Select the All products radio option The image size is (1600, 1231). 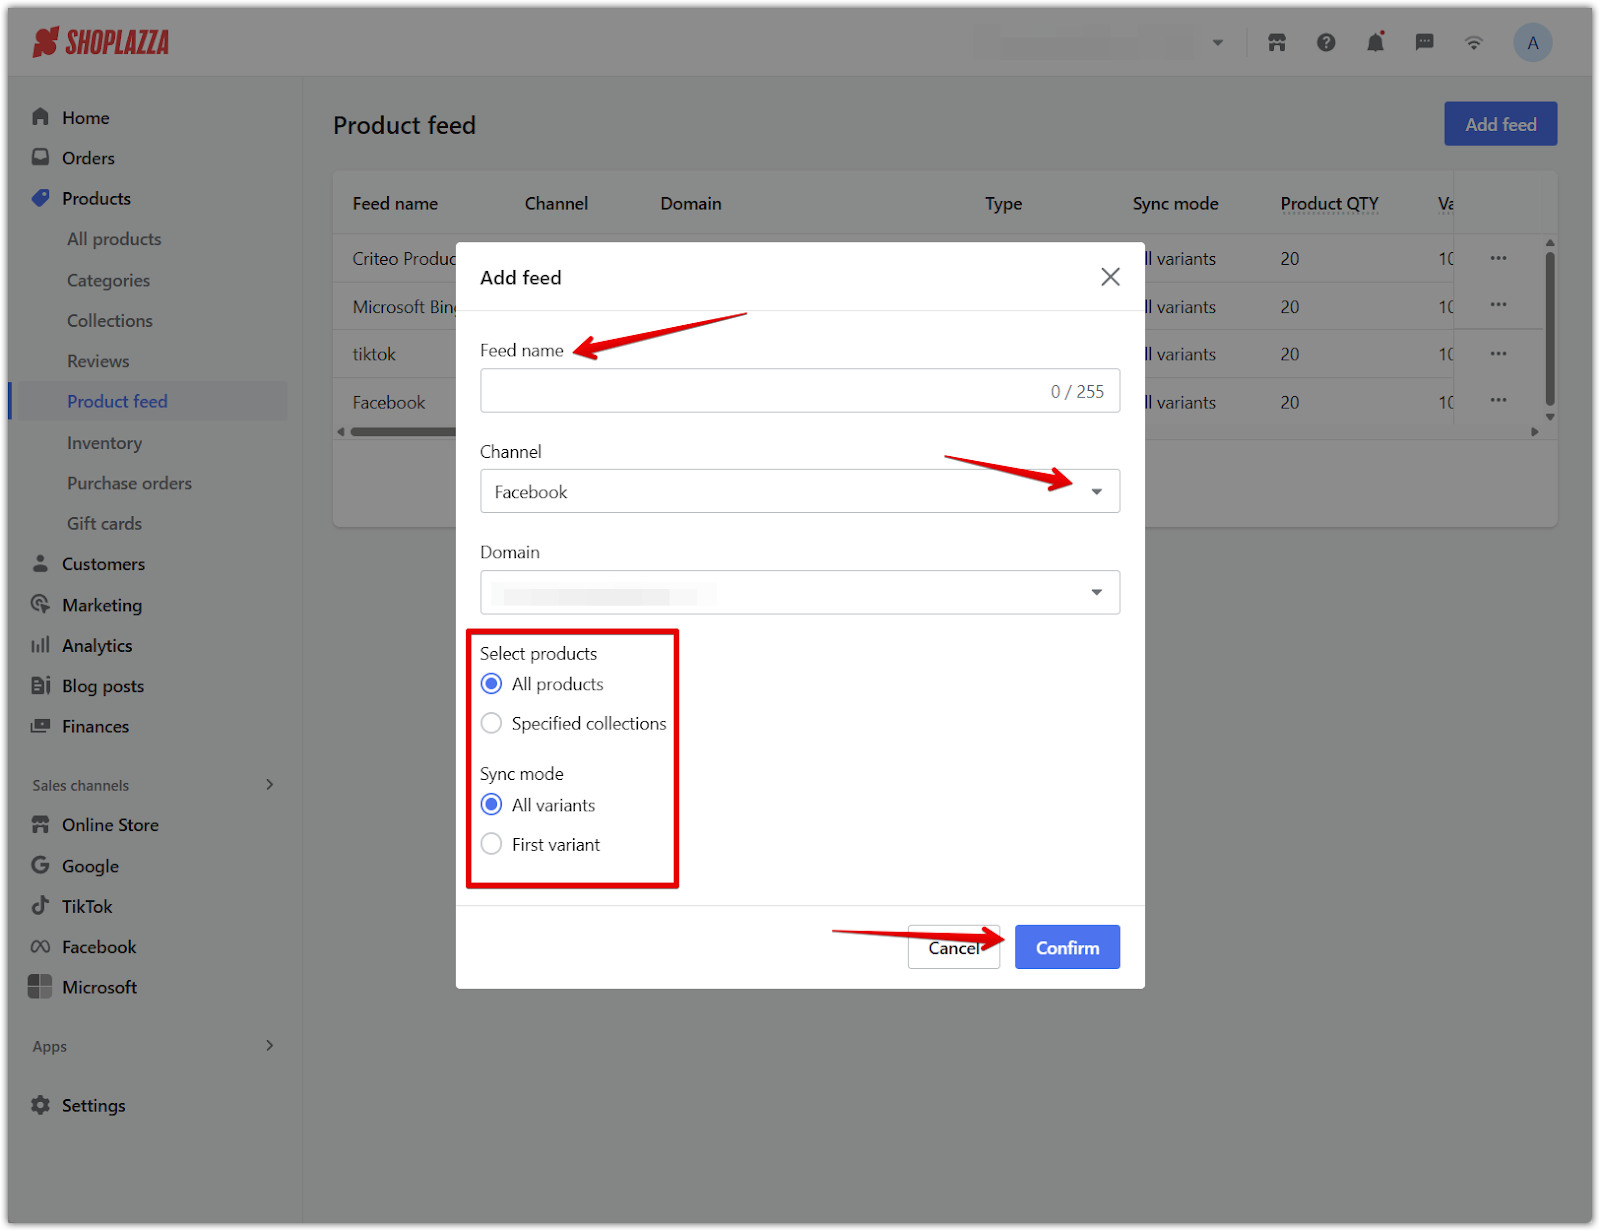click(491, 684)
